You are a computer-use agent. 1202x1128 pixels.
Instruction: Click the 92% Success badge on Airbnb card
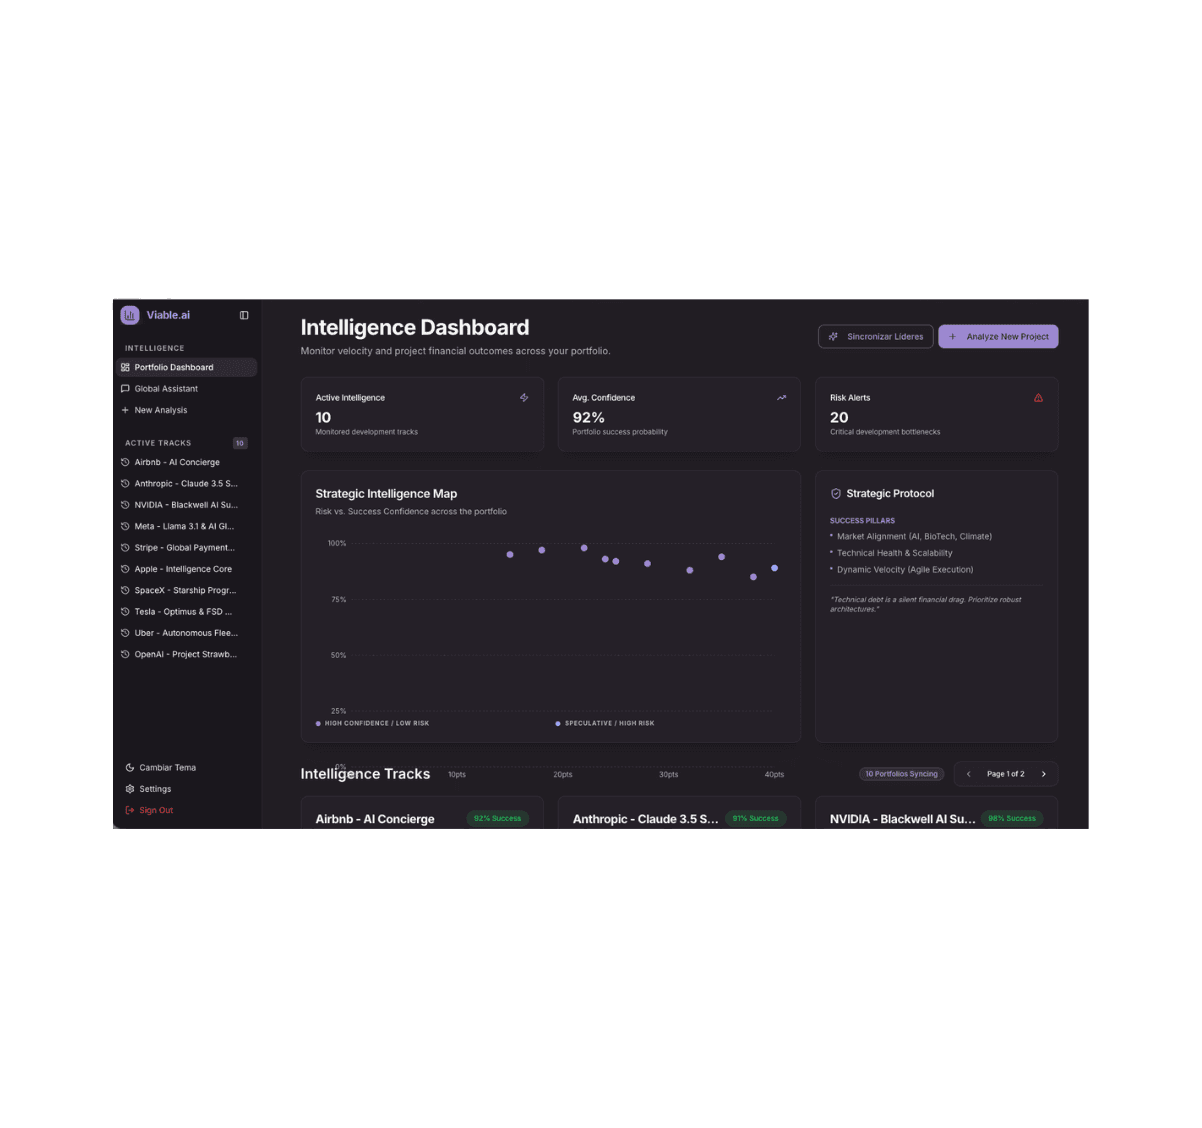pyautogui.click(x=498, y=818)
